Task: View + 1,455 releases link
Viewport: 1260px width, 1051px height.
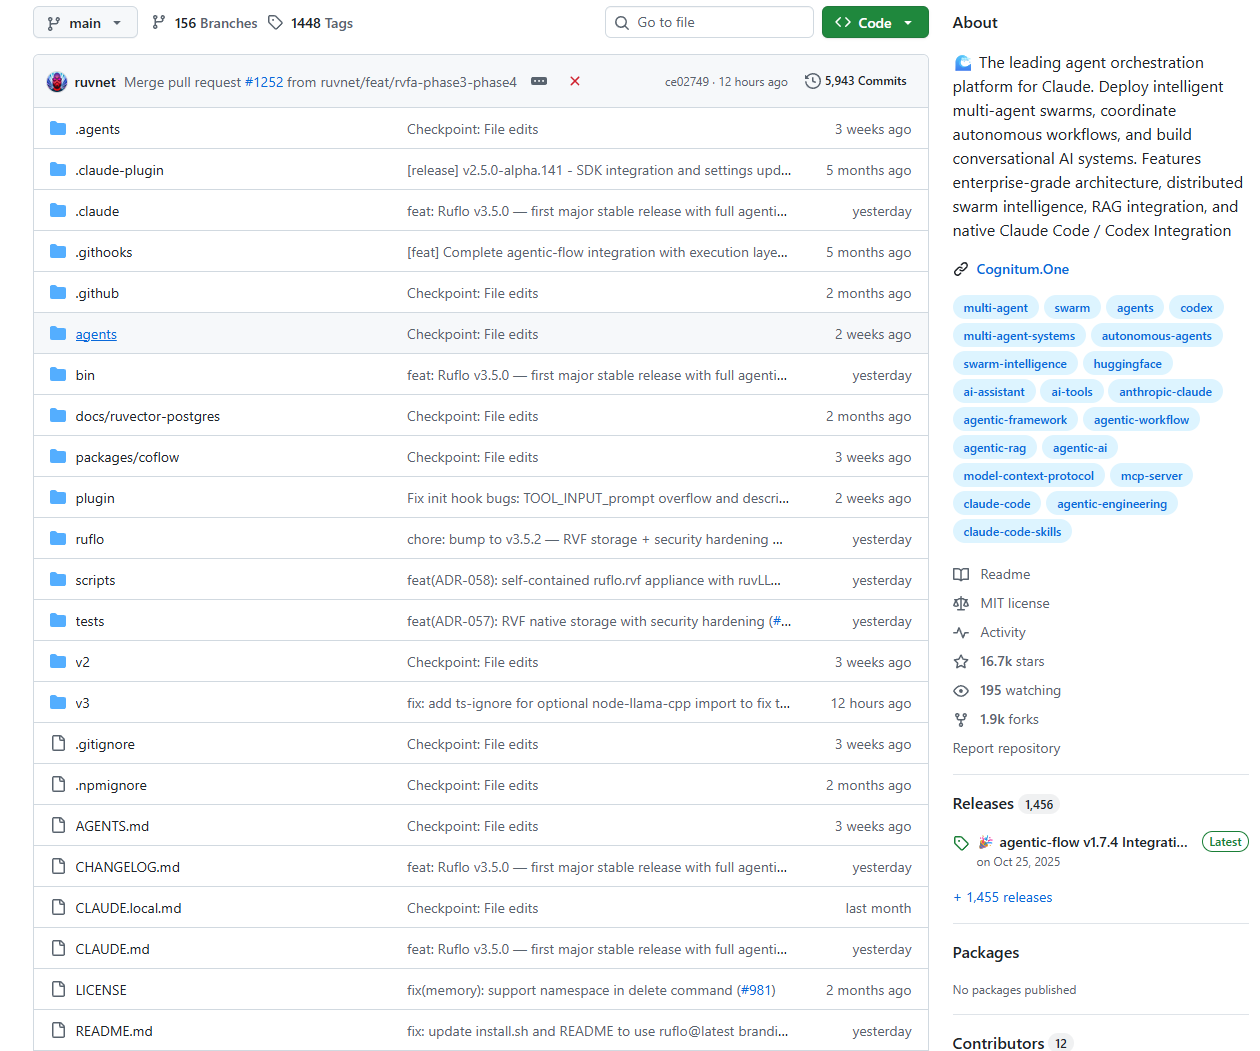Action: [x=1003, y=897]
